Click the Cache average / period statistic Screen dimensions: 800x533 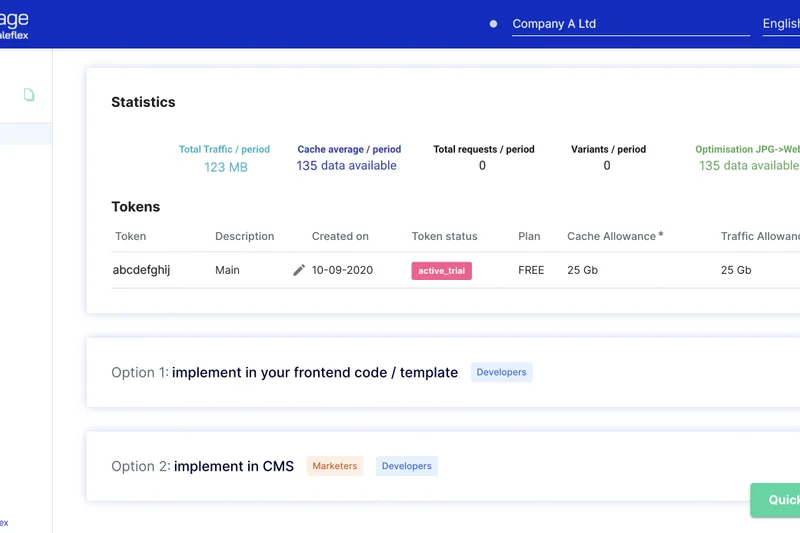[348, 158]
